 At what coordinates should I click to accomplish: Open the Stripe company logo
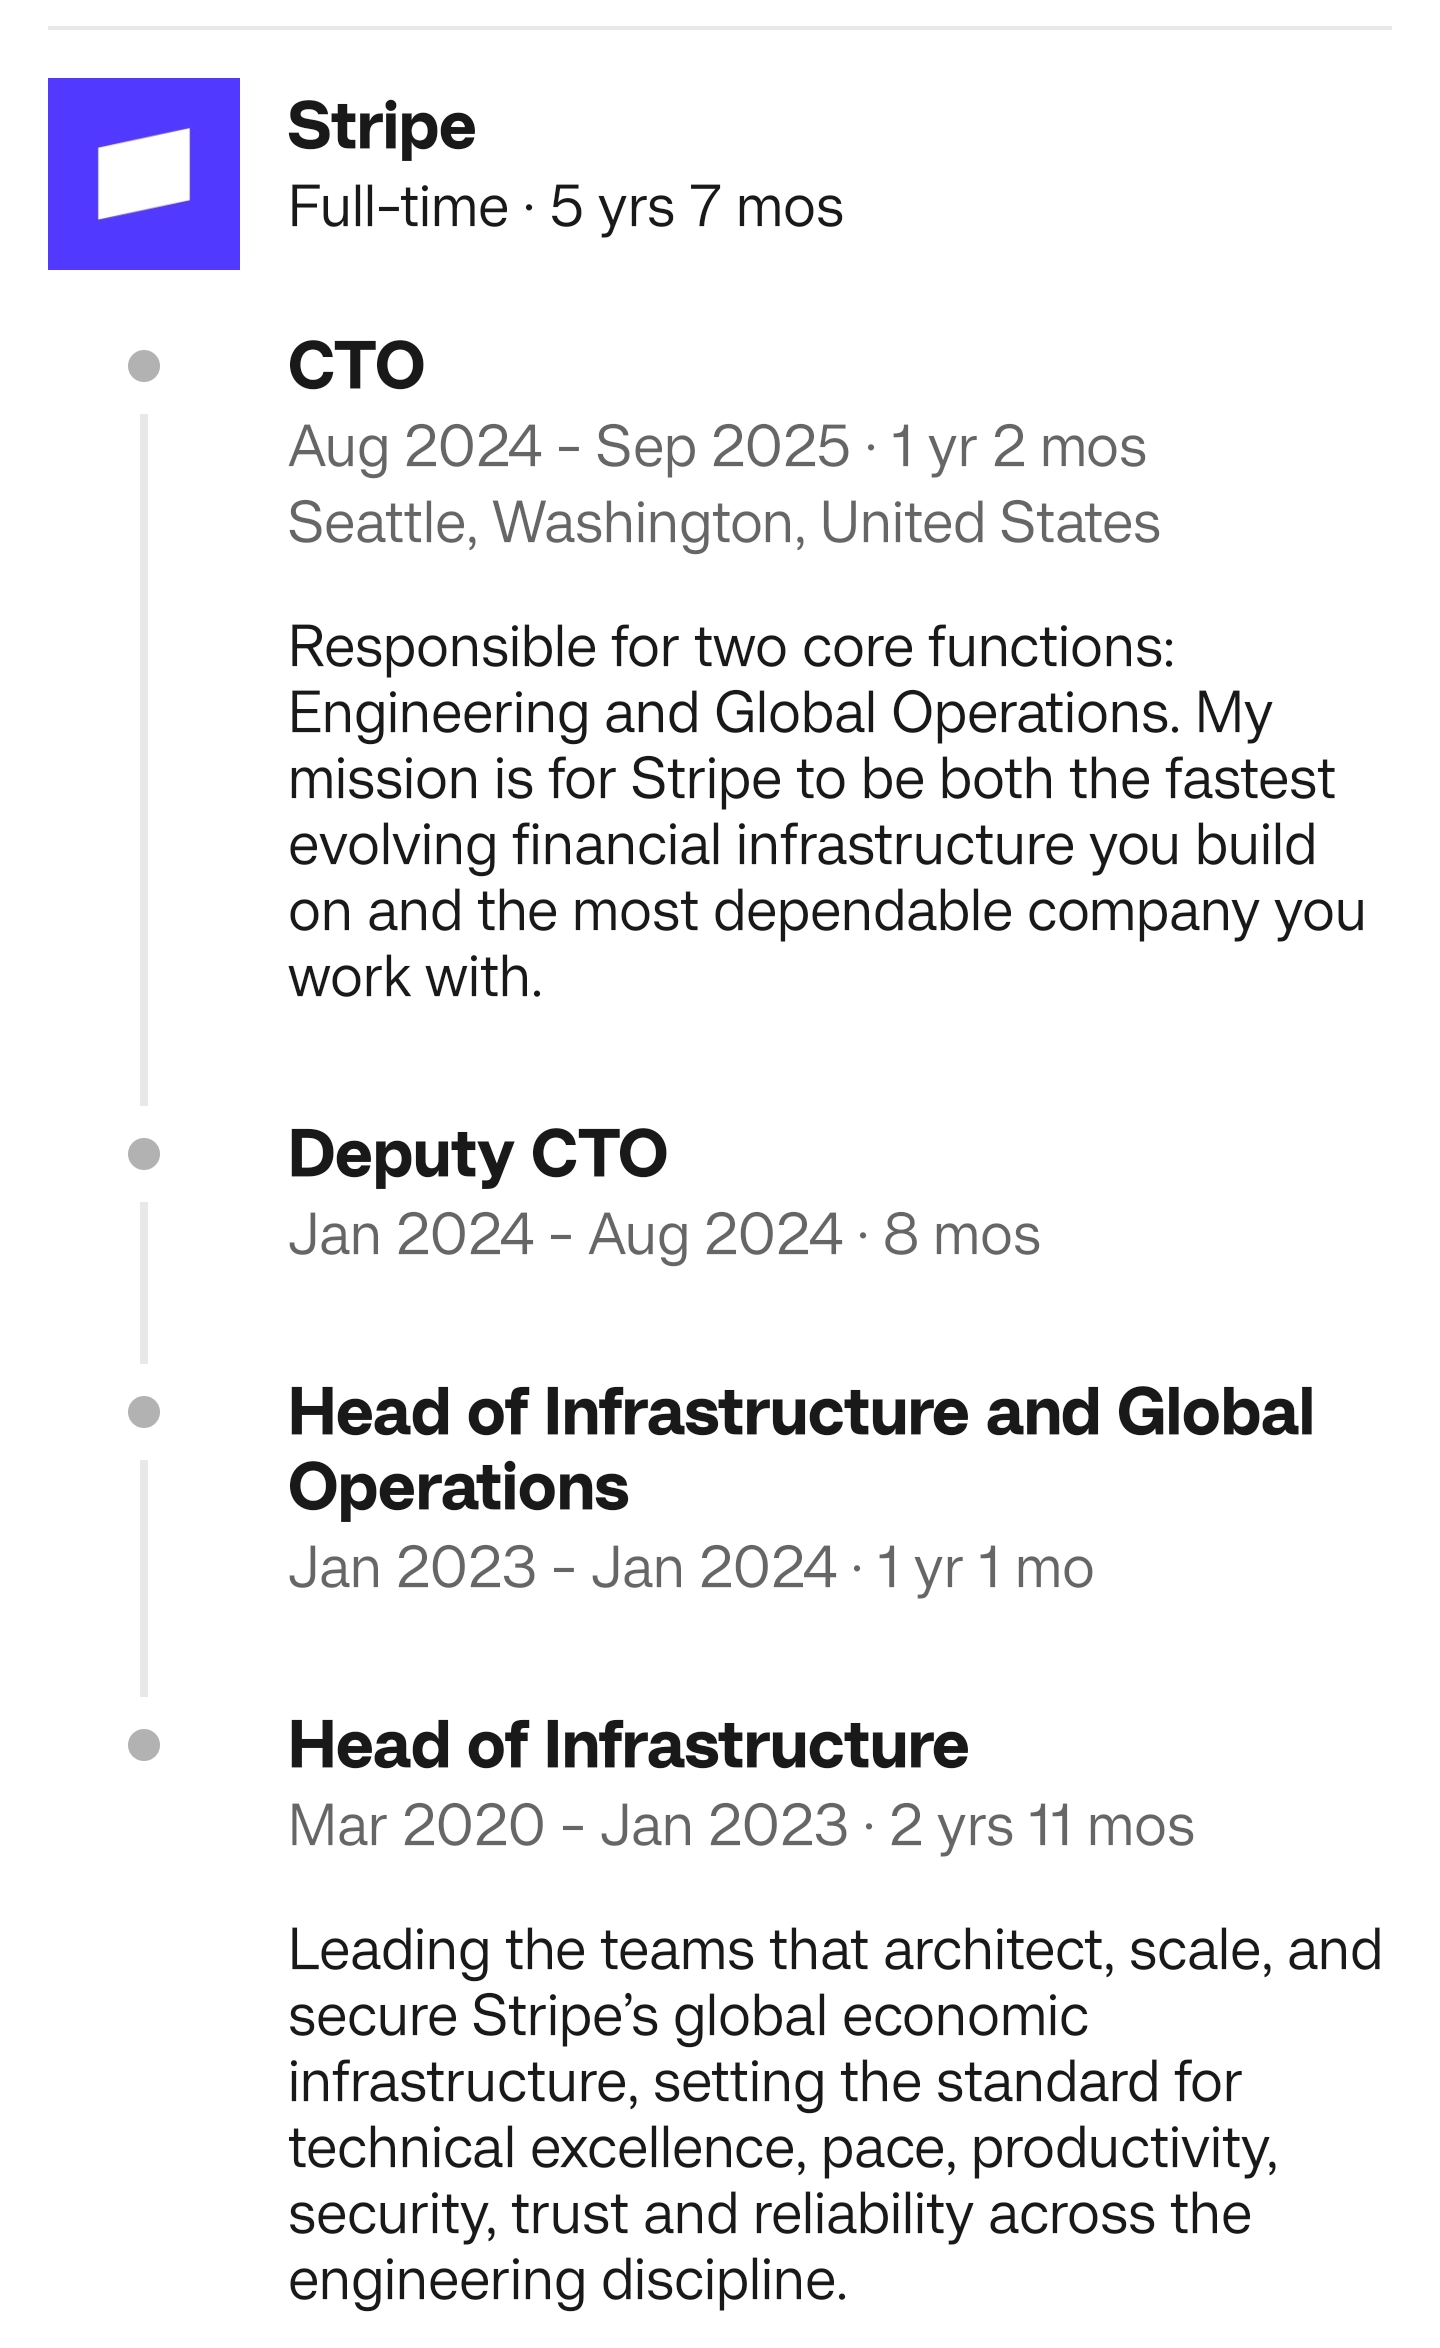(x=144, y=174)
